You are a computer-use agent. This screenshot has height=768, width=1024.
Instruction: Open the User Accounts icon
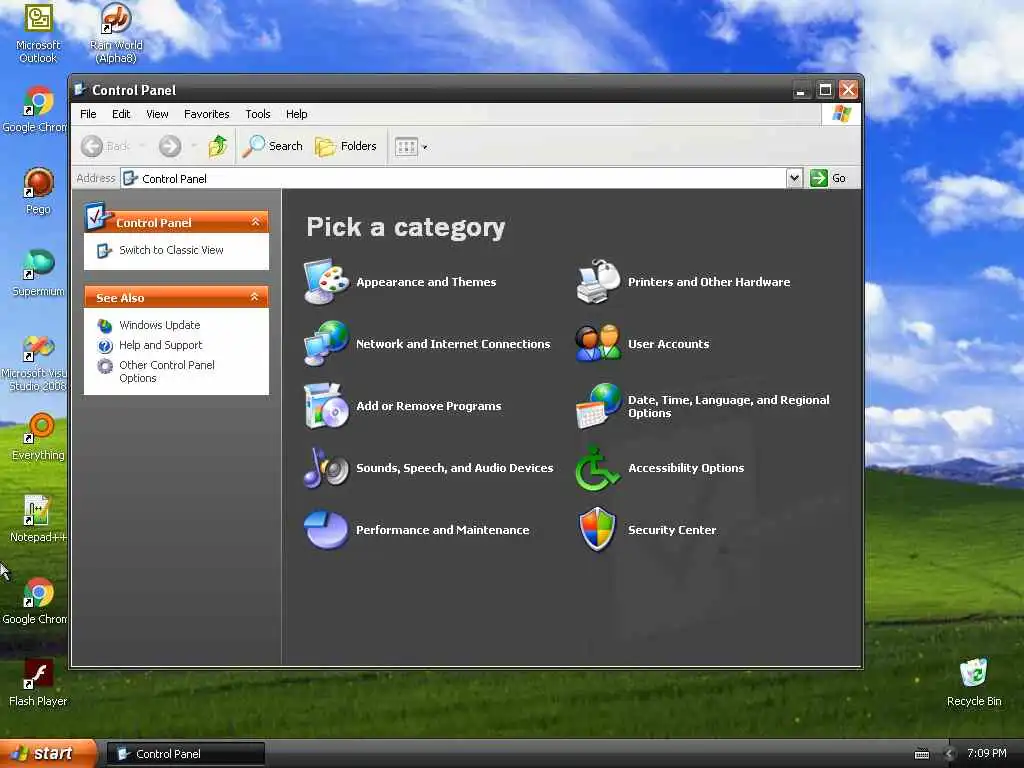(x=598, y=344)
